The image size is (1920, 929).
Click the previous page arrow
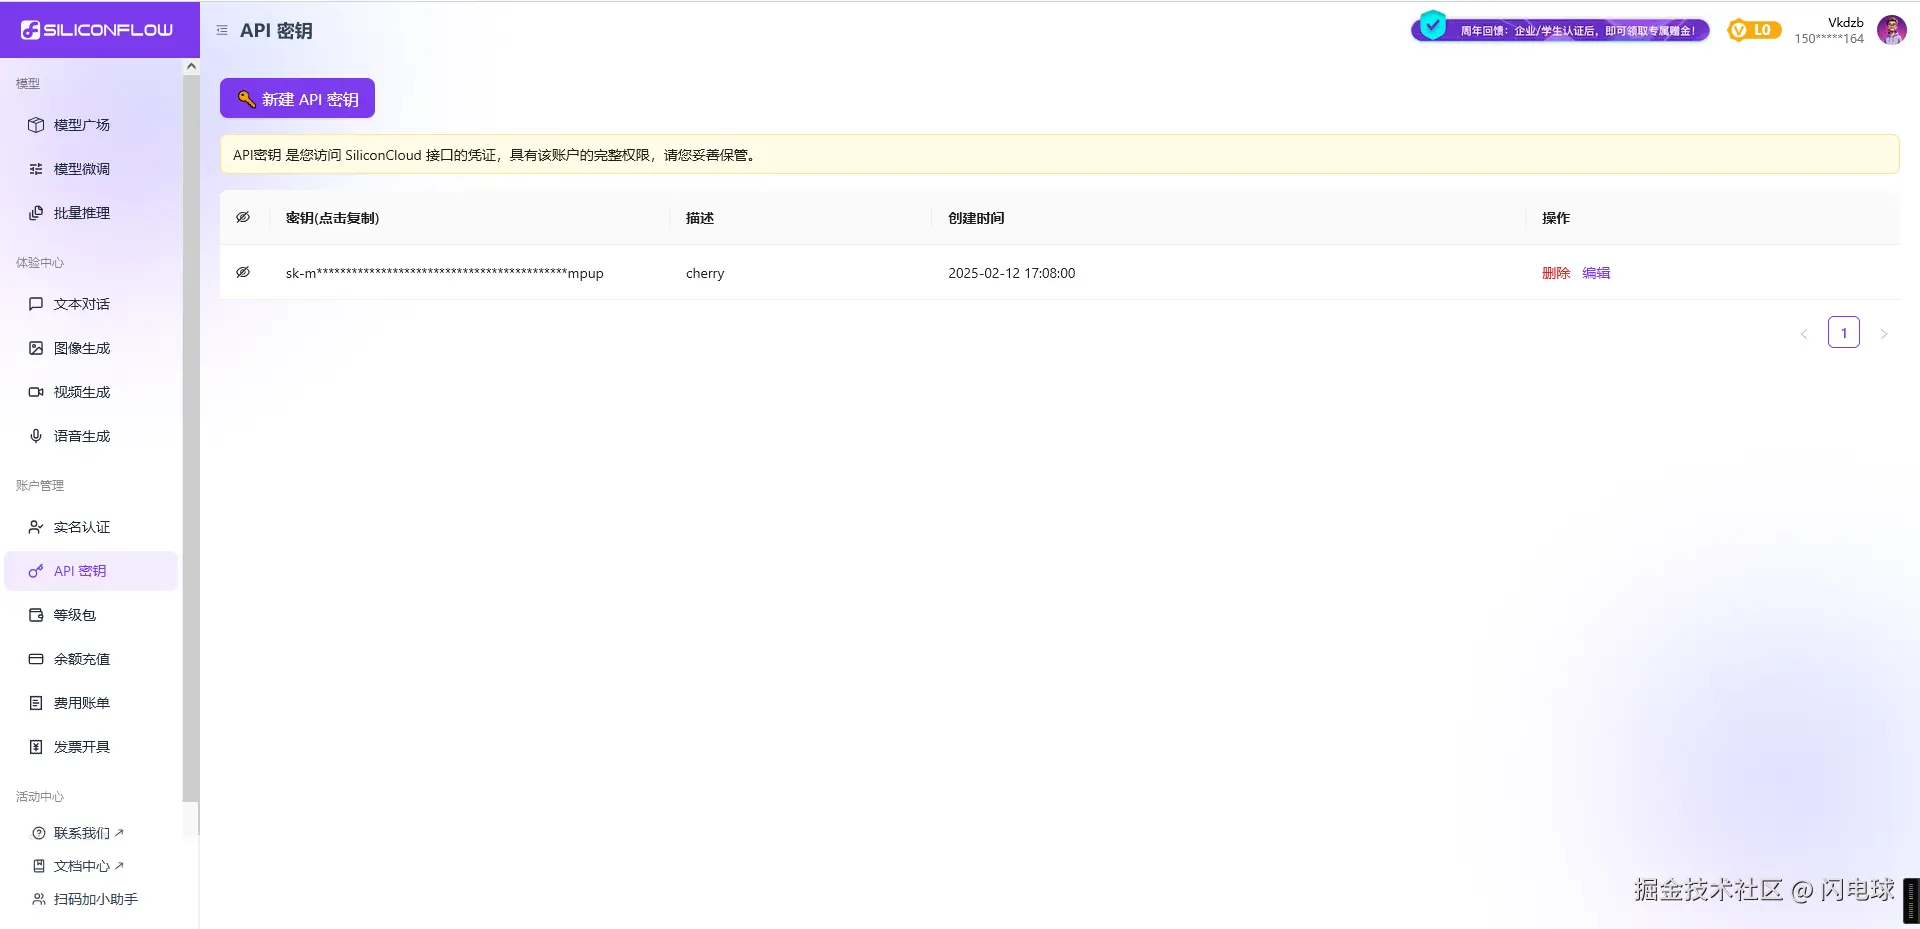pyautogui.click(x=1803, y=333)
